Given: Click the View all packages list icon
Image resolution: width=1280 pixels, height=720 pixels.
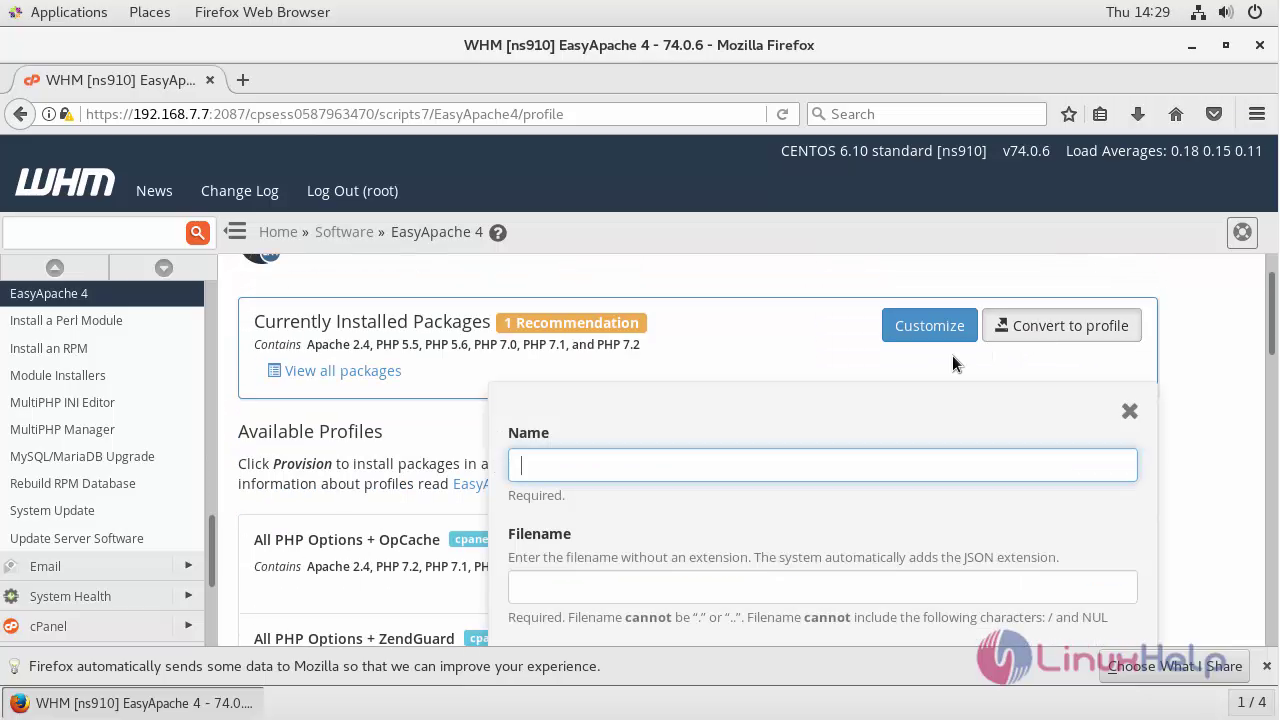Looking at the screenshot, I should pos(274,371).
